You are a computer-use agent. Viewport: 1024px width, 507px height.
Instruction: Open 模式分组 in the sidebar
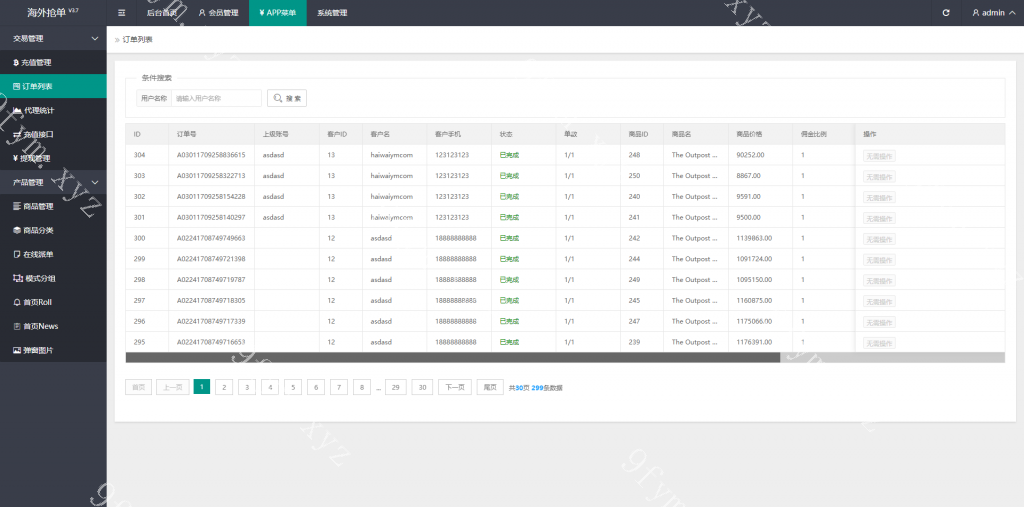coord(53,278)
